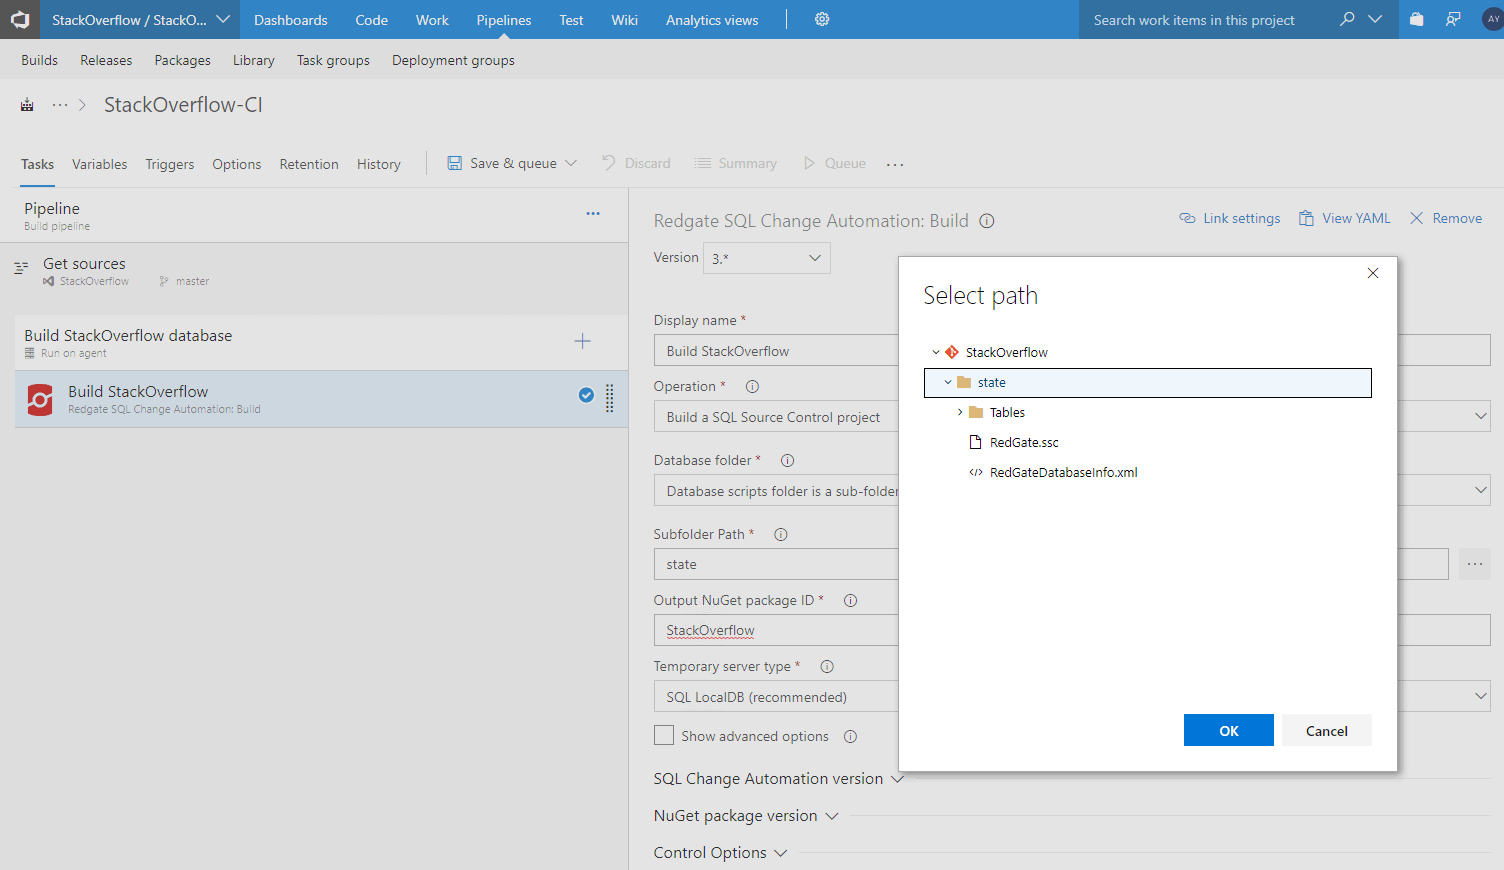1504x870 pixels.
Task: Show info for Subfolder Path field
Action: [x=781, y=535]
